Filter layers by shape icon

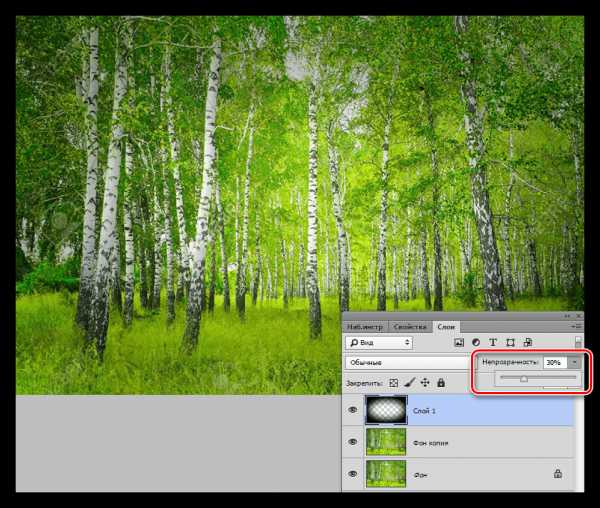tap(510, 343)
